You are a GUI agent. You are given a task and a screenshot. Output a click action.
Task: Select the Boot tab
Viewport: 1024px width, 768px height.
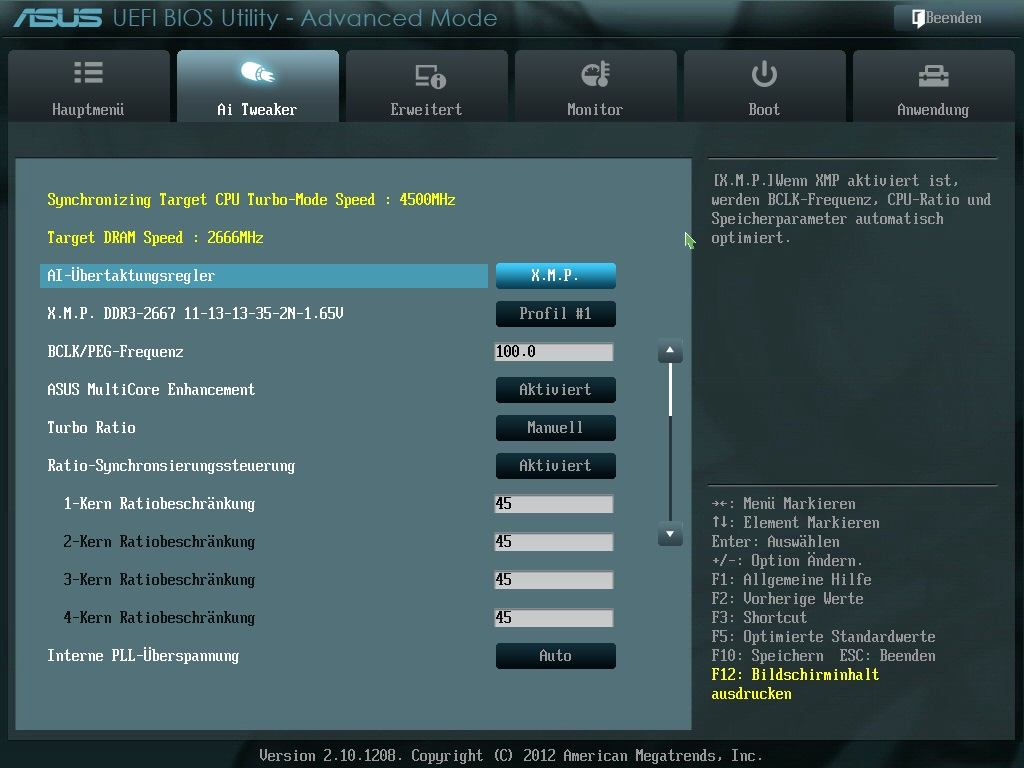[764, 86]
